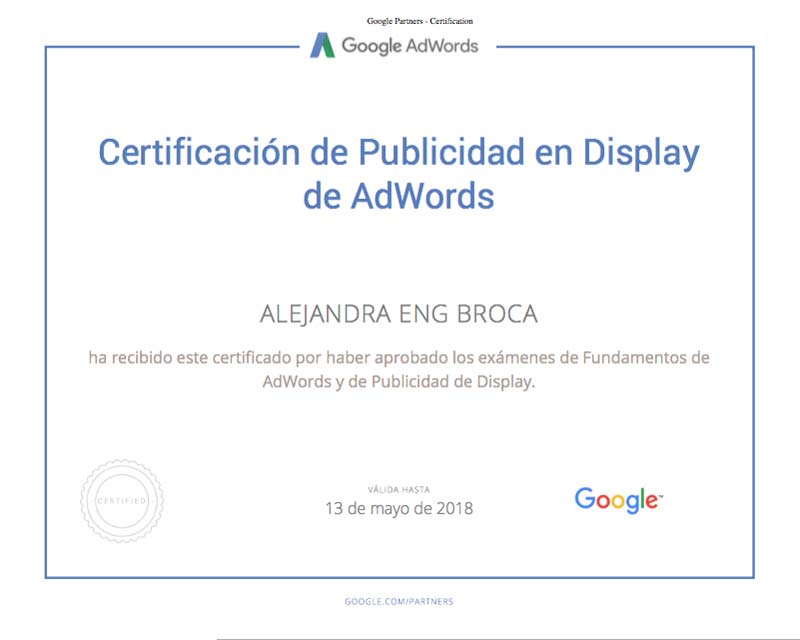Select the date '13 de mayo de 2018'
The height and width of the screenshot is (640, 800).
[399, 508]
